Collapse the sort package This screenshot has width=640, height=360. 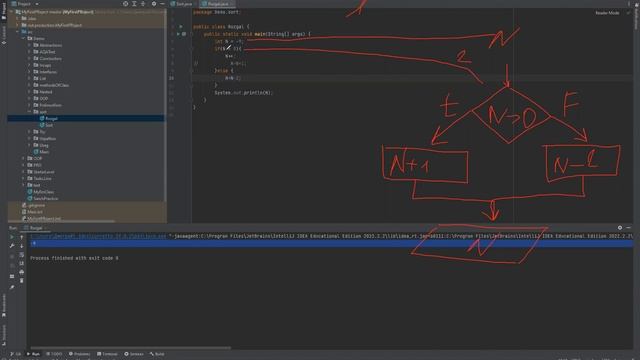pyautogui.click(x=29, y=111)
